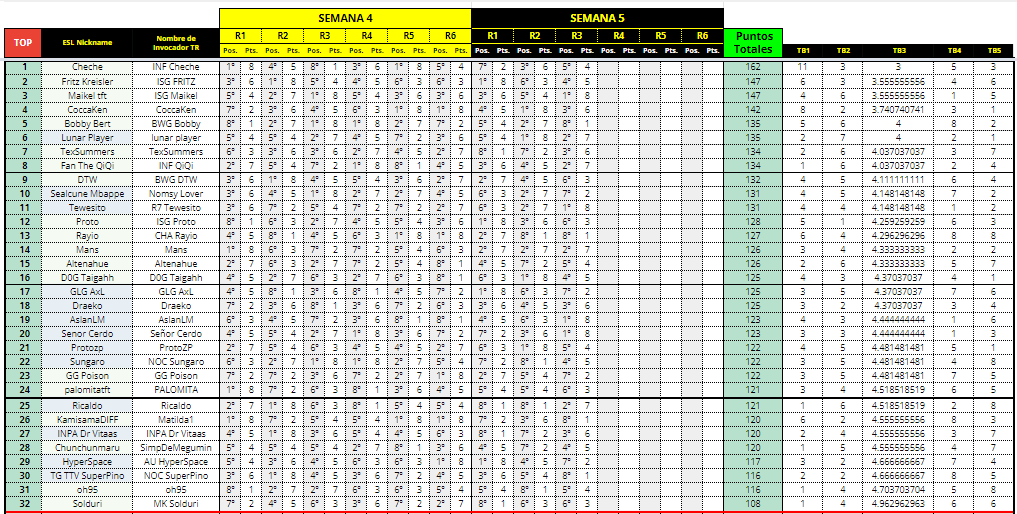Click the Matilda1 invocador cell
The width and height of the screenshot is (1017, 514).
tap(176, 420)
